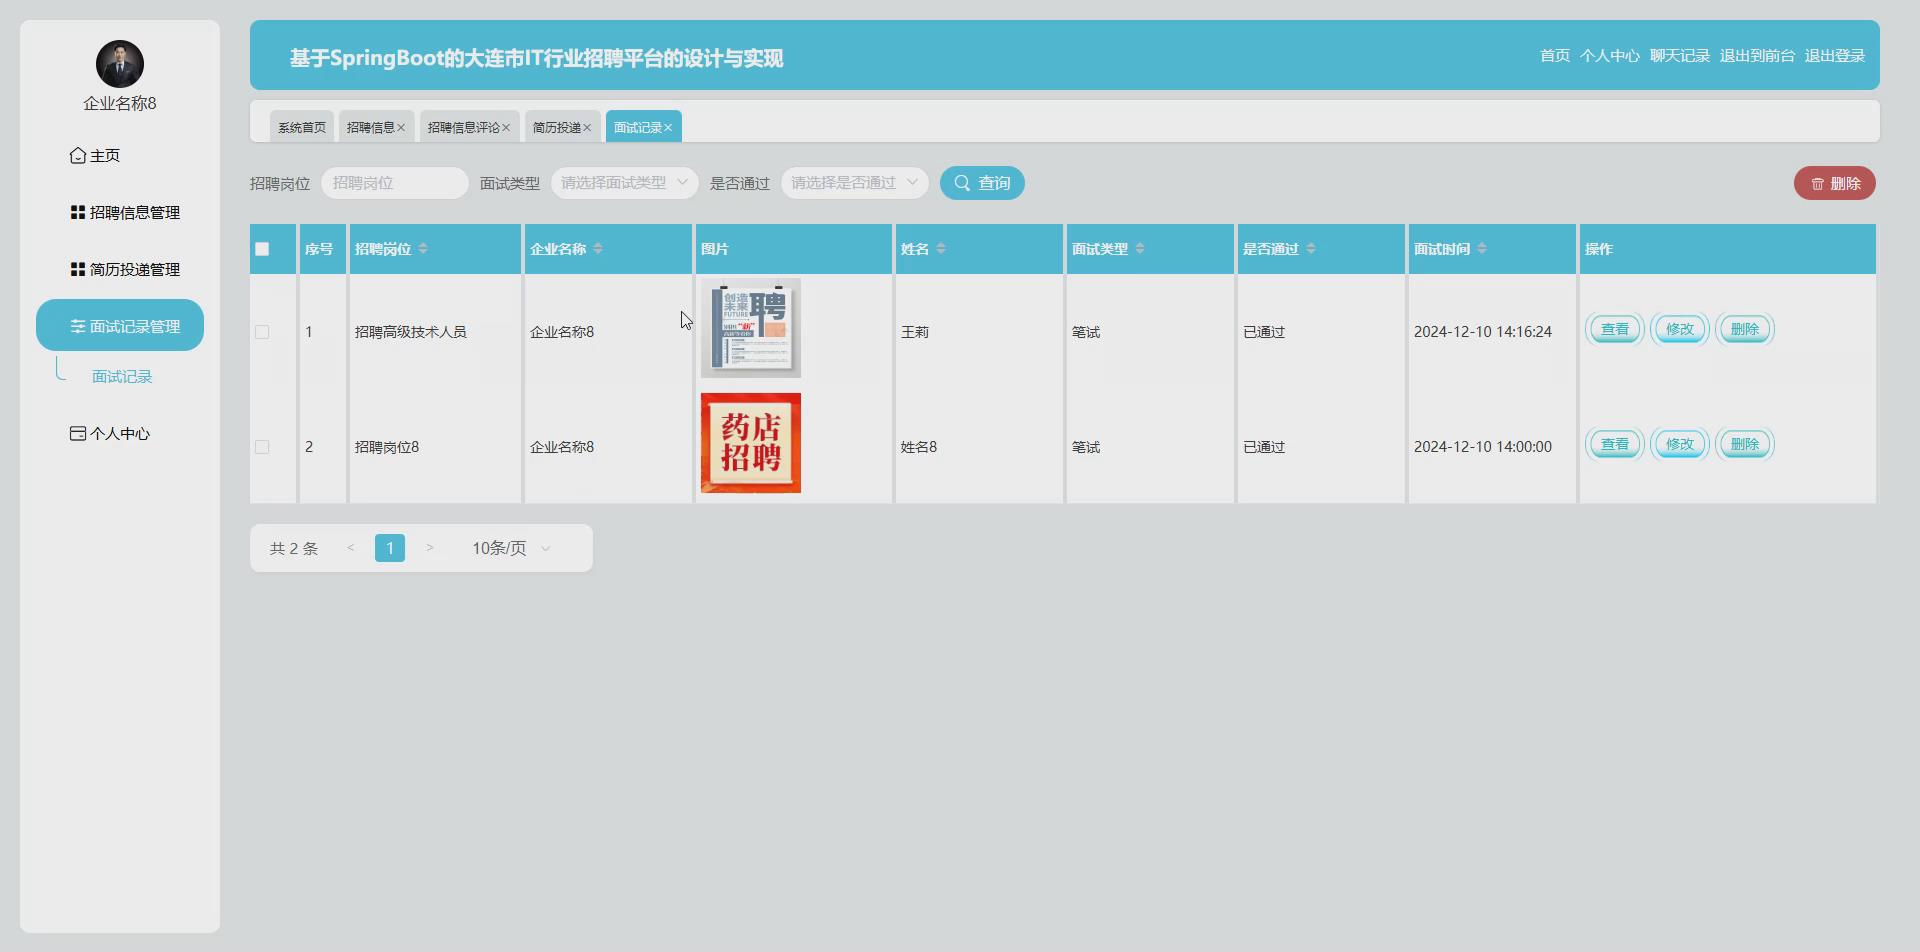Click 招聘岗位8 cell text

[387, 447]
